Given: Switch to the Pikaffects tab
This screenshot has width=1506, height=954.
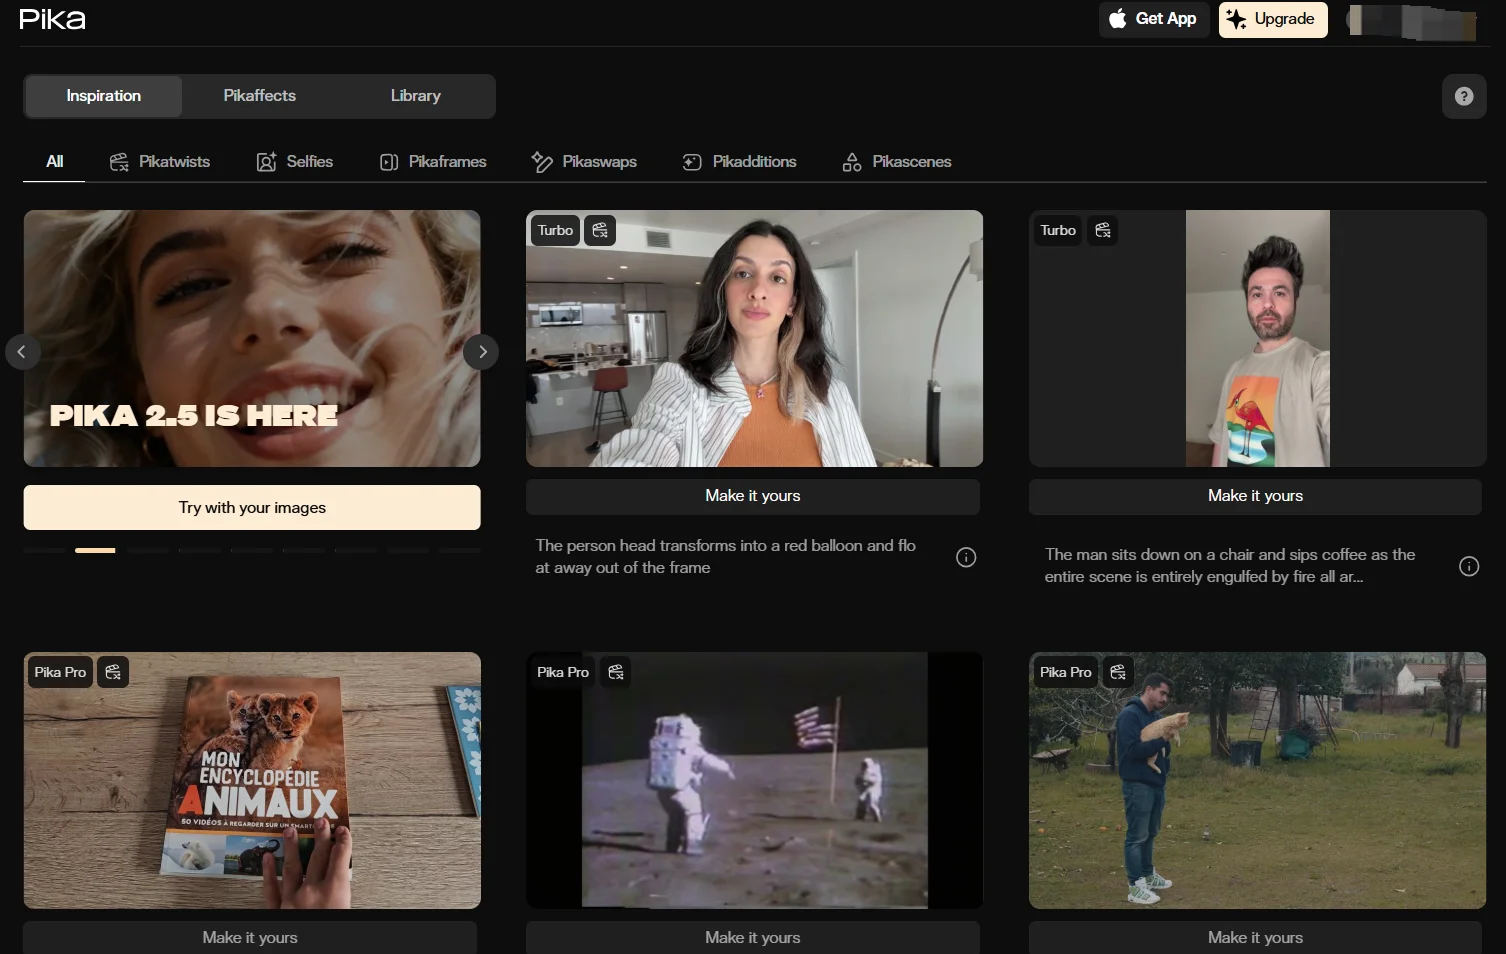Looking at the screenshot, I should [259, 96].
